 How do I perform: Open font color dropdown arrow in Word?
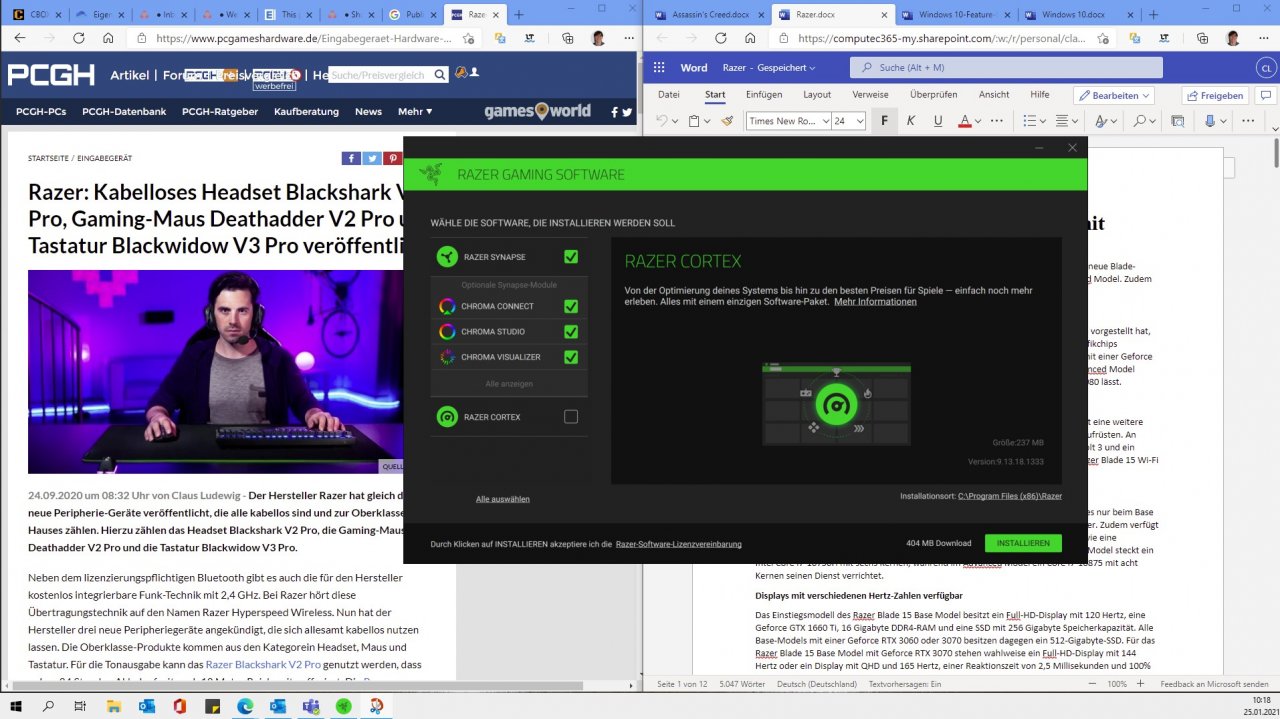pyautogui.click(x=977, y=121)
